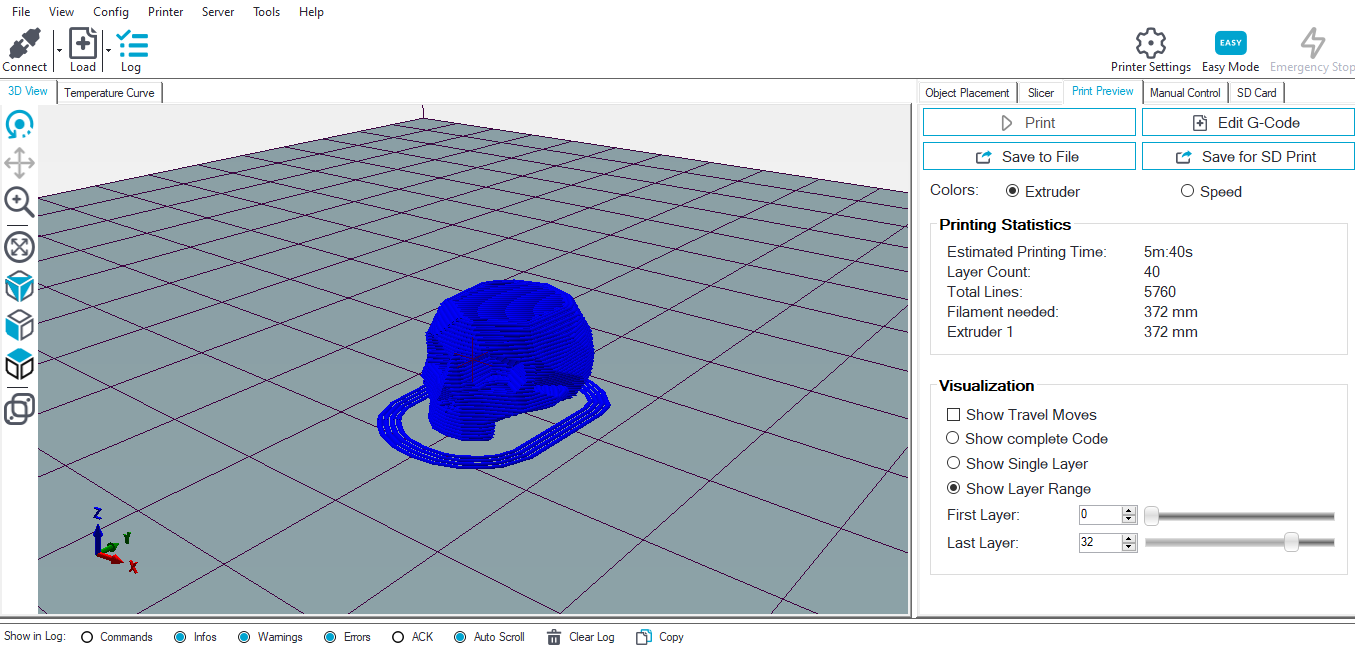Select the move viewpoint arrows tool
The height and width of the screenshot is (649, 1355).
coord(19,163)
